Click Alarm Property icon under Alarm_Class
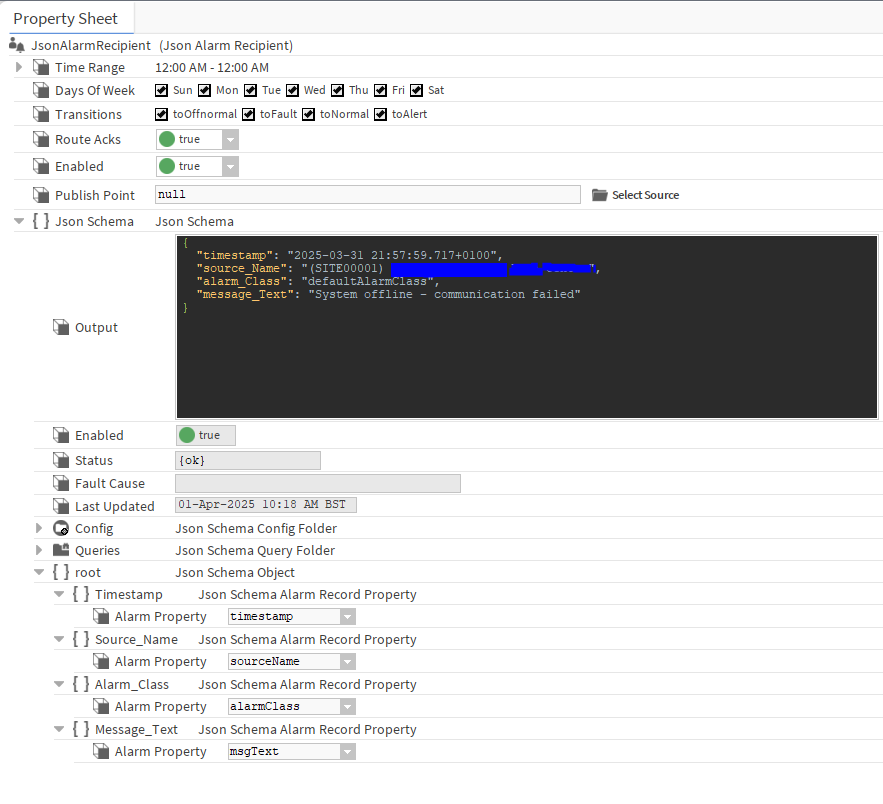Viewport: 883px width, 804px height. (x=101, y=706)
